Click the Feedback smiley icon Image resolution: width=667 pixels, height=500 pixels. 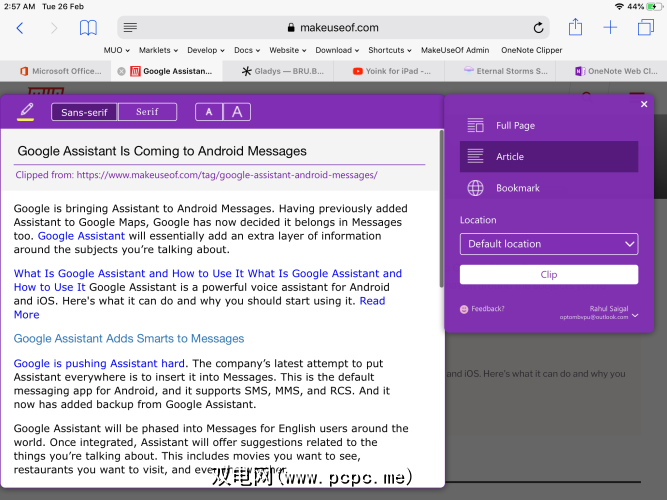[464, 309]
